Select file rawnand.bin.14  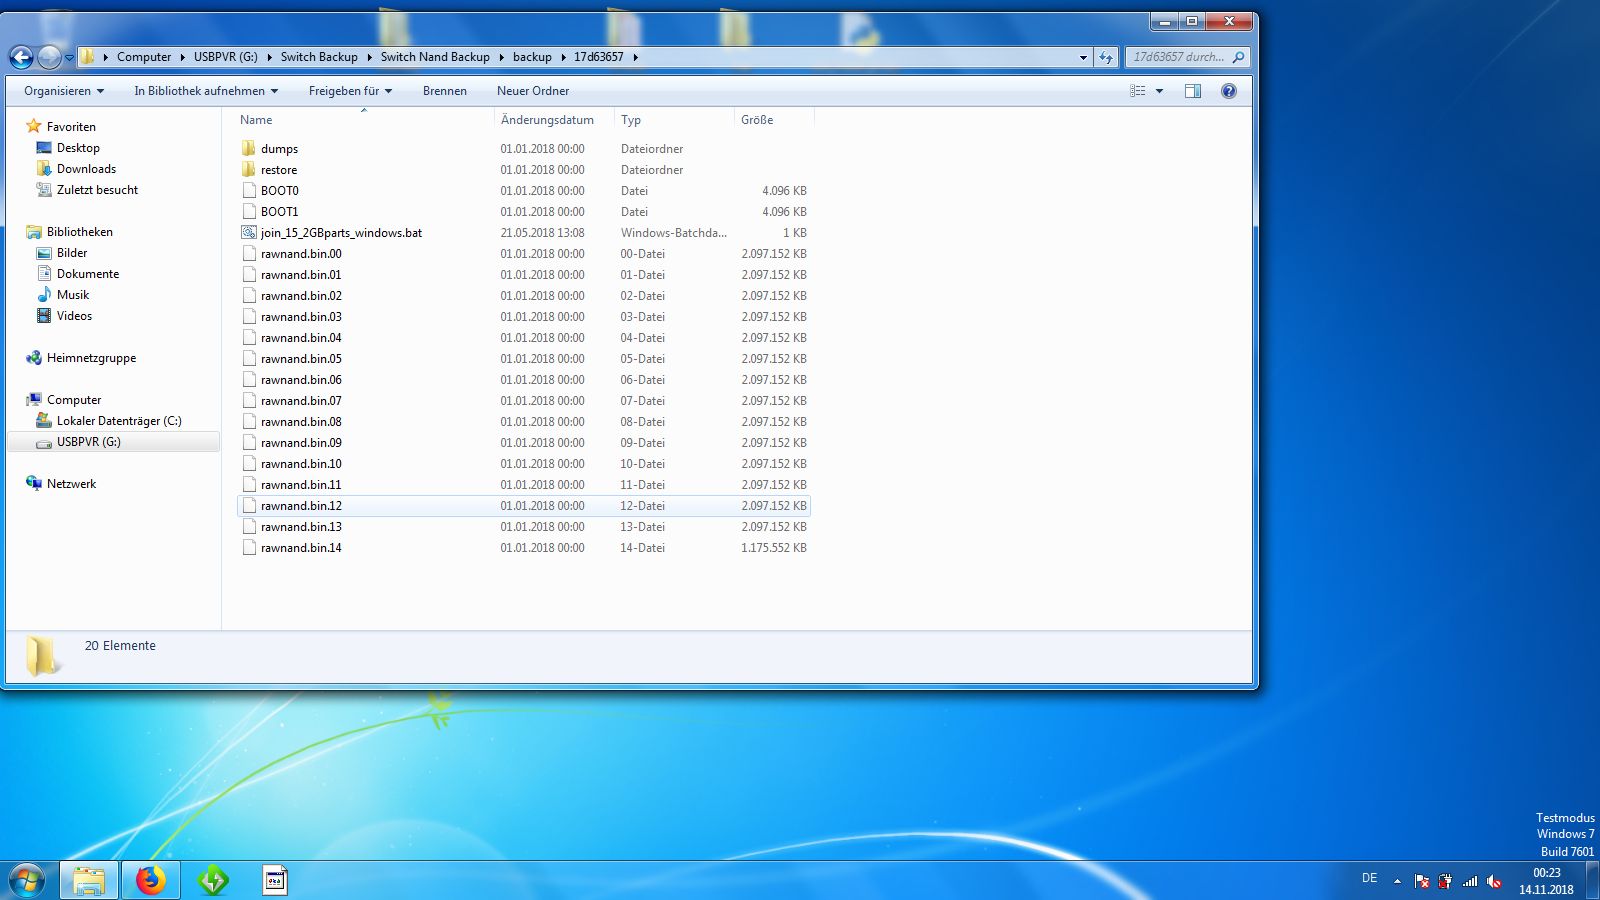click(301, 548)
